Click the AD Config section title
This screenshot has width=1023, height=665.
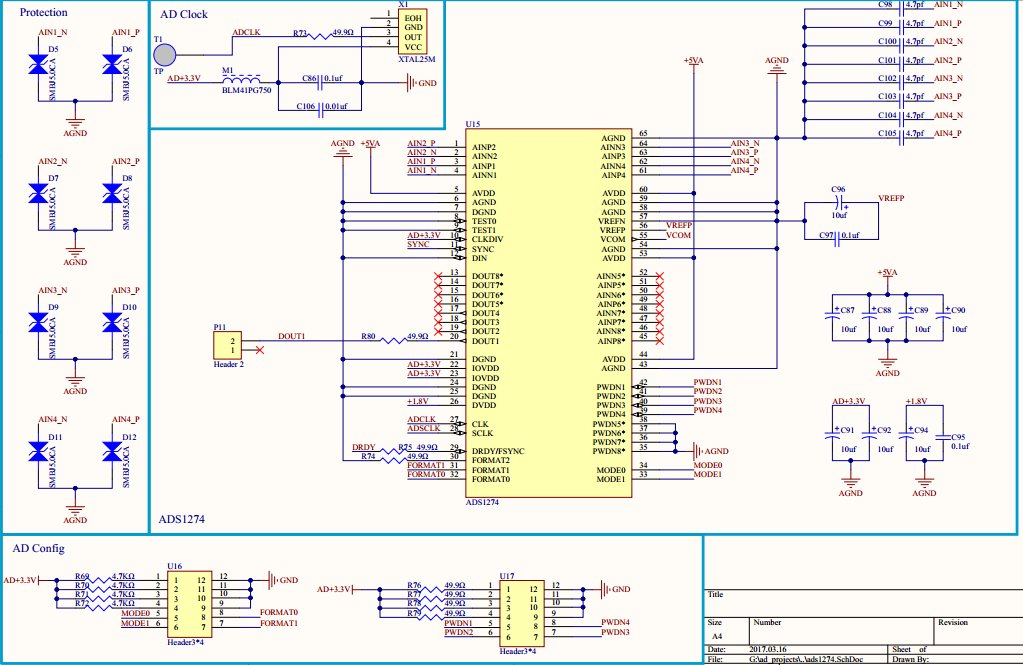(x=38, y=548)
